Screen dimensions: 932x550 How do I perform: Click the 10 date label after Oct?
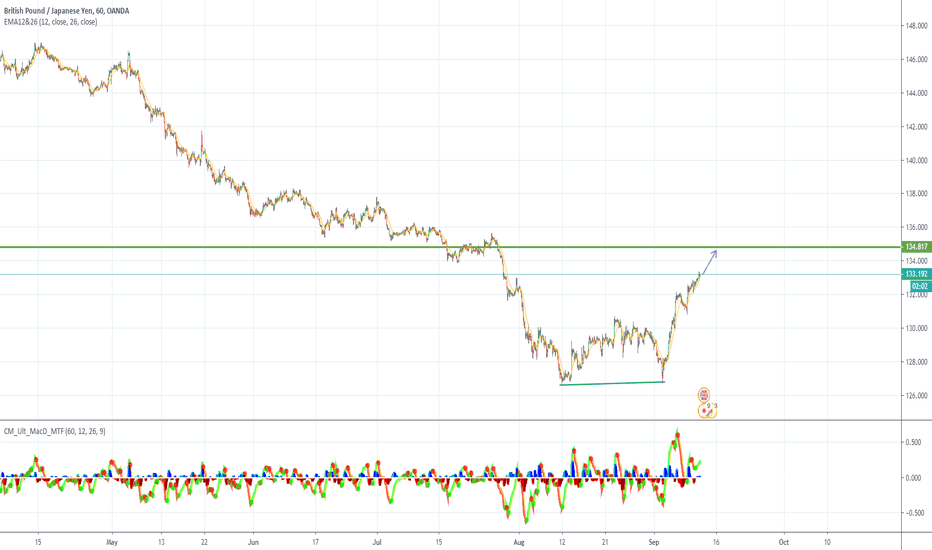[827, 542]
